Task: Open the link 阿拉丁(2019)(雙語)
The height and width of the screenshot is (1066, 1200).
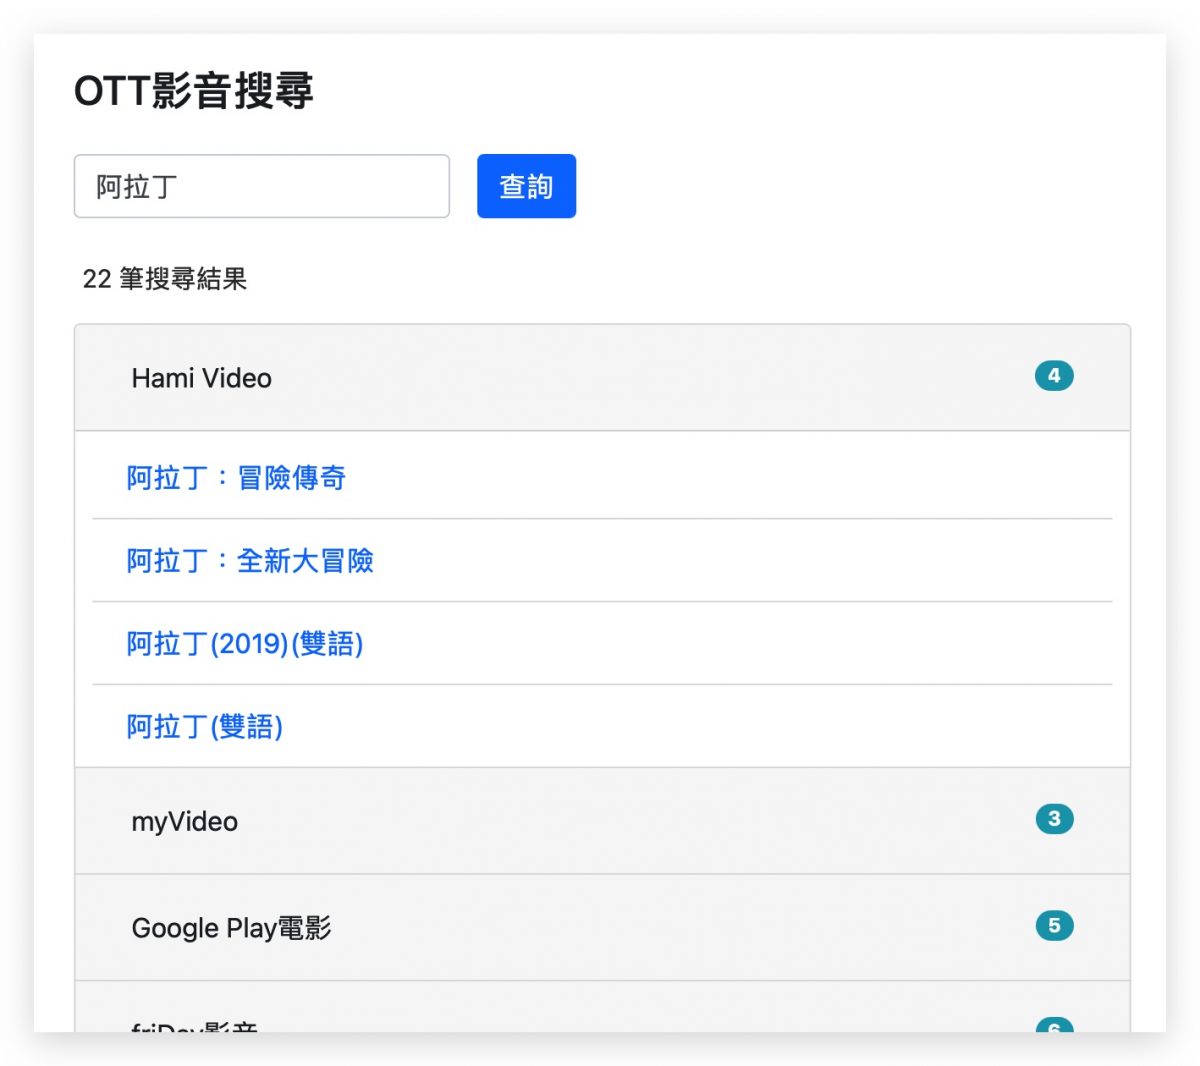Action: click(x=245, y=644)
